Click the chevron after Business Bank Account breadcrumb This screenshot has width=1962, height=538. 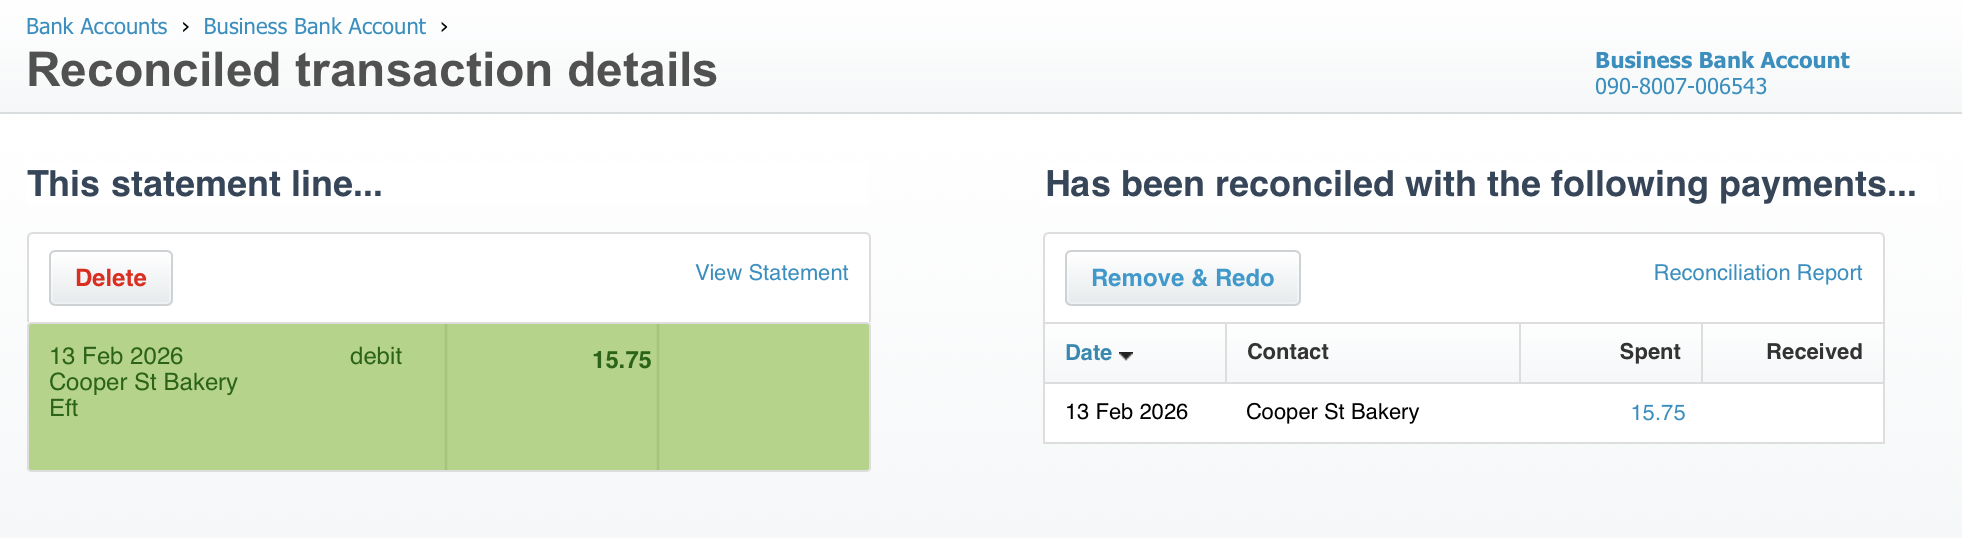click(444, 27)
